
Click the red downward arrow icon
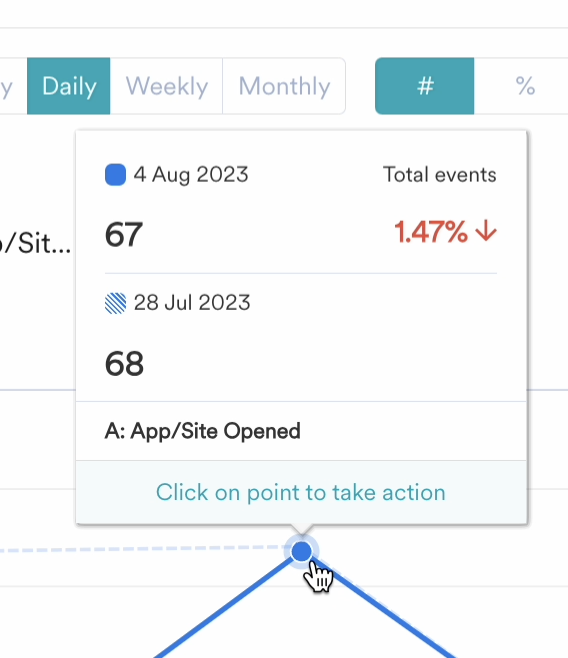(486, 231)
